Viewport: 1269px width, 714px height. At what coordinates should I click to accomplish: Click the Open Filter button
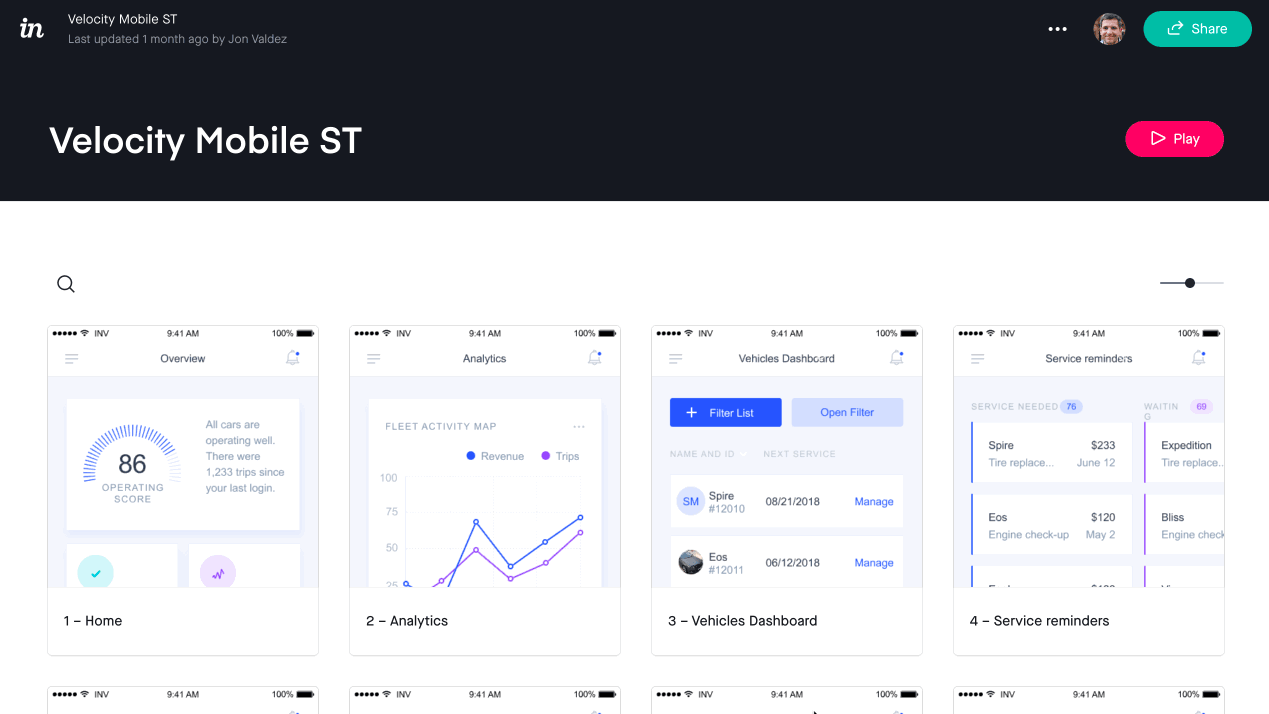tap(847, 413)
